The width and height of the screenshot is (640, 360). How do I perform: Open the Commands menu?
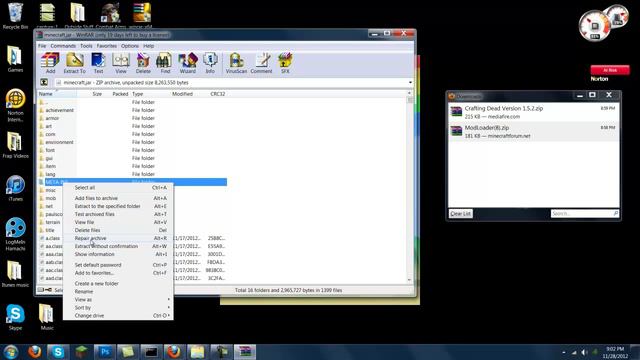point(63,46)
